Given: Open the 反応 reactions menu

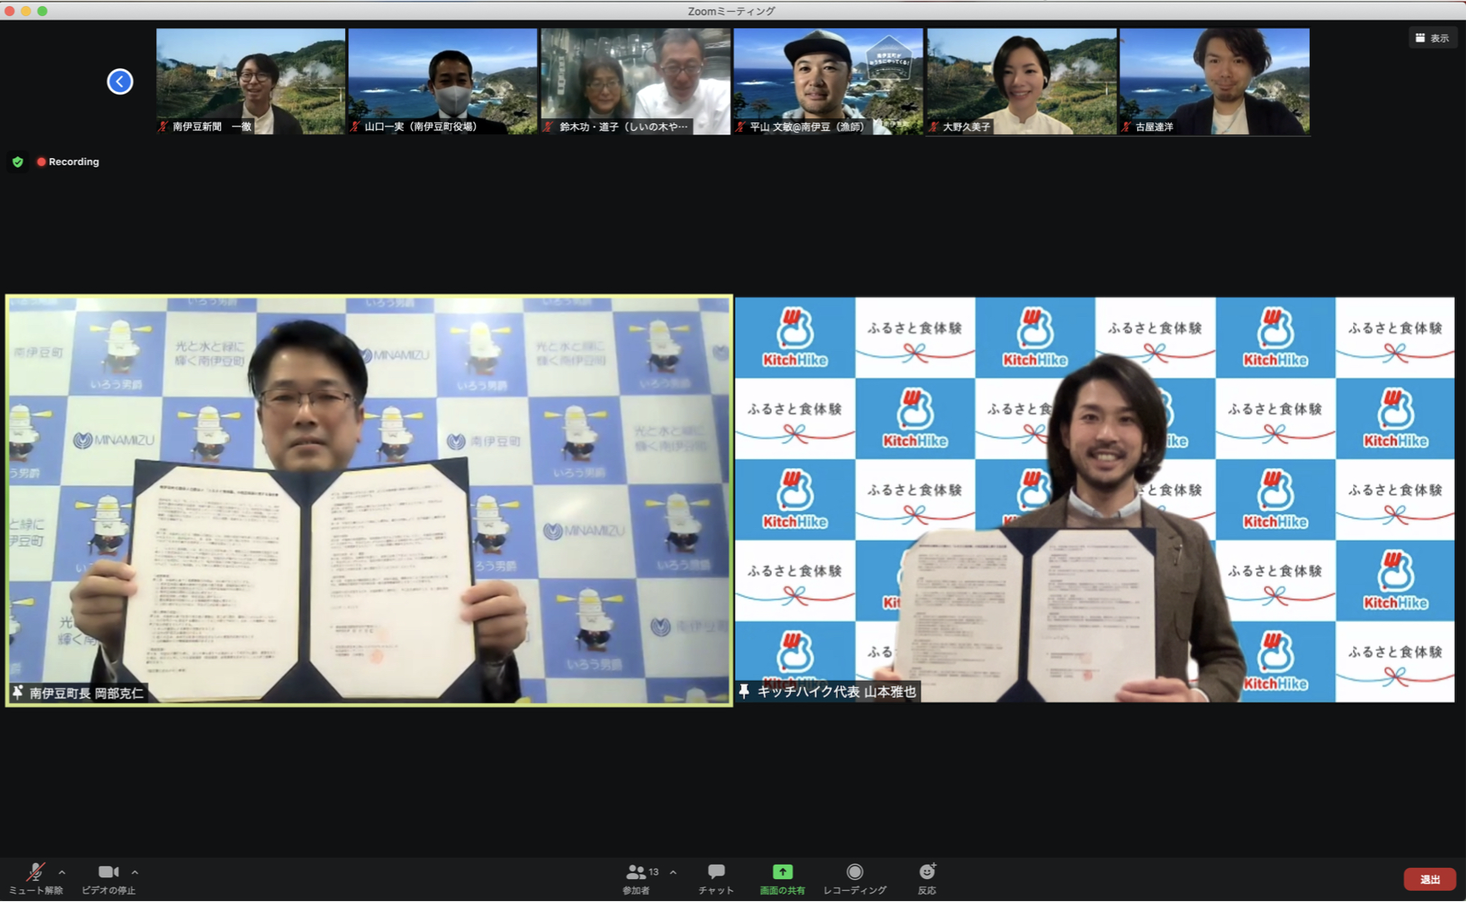Looking at the screenshot, I should click(x=927, y=878).
